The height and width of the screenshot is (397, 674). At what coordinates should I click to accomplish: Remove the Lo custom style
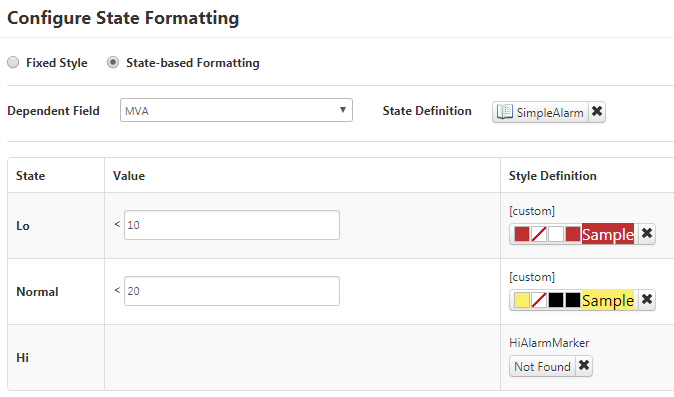point(647,234)
